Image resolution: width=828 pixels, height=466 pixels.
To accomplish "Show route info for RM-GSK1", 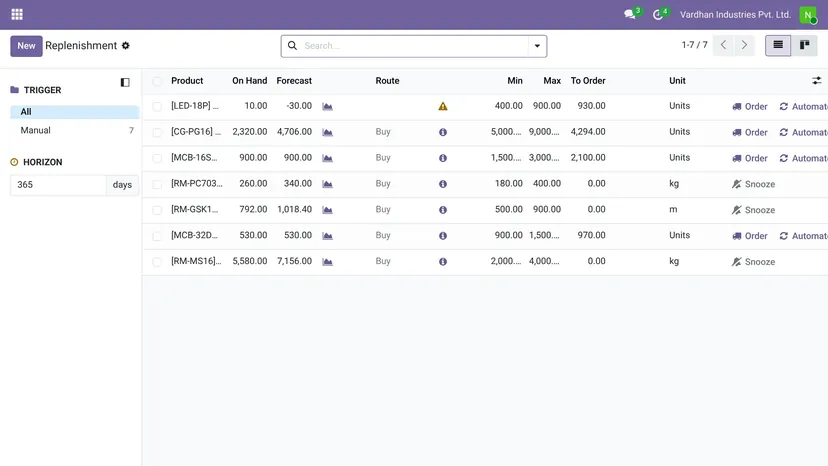I will point(443,210).
